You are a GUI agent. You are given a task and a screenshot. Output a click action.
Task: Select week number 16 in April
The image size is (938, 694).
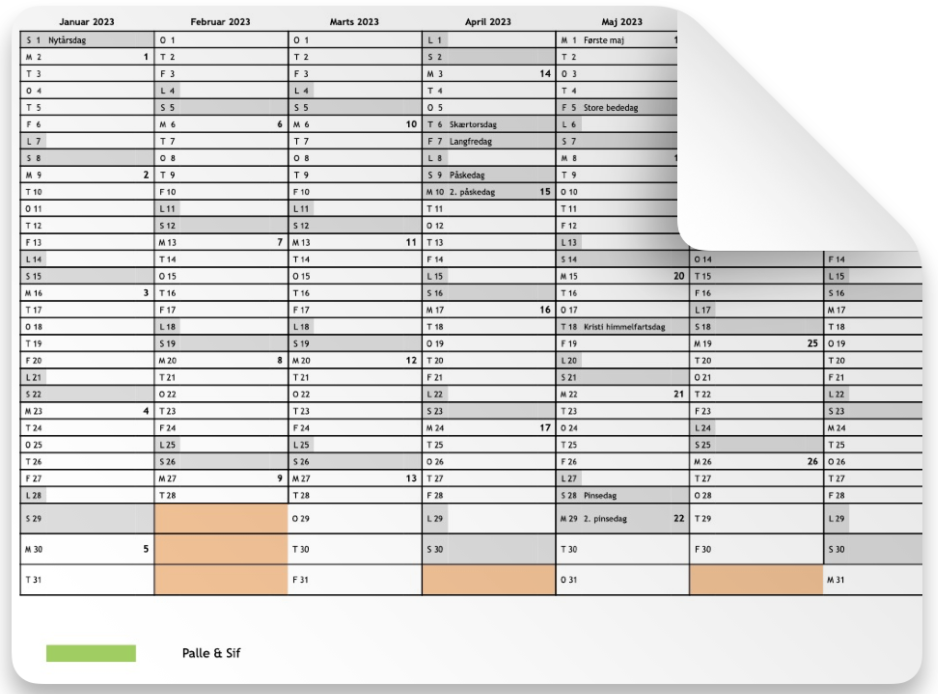[x=545, y=310]
